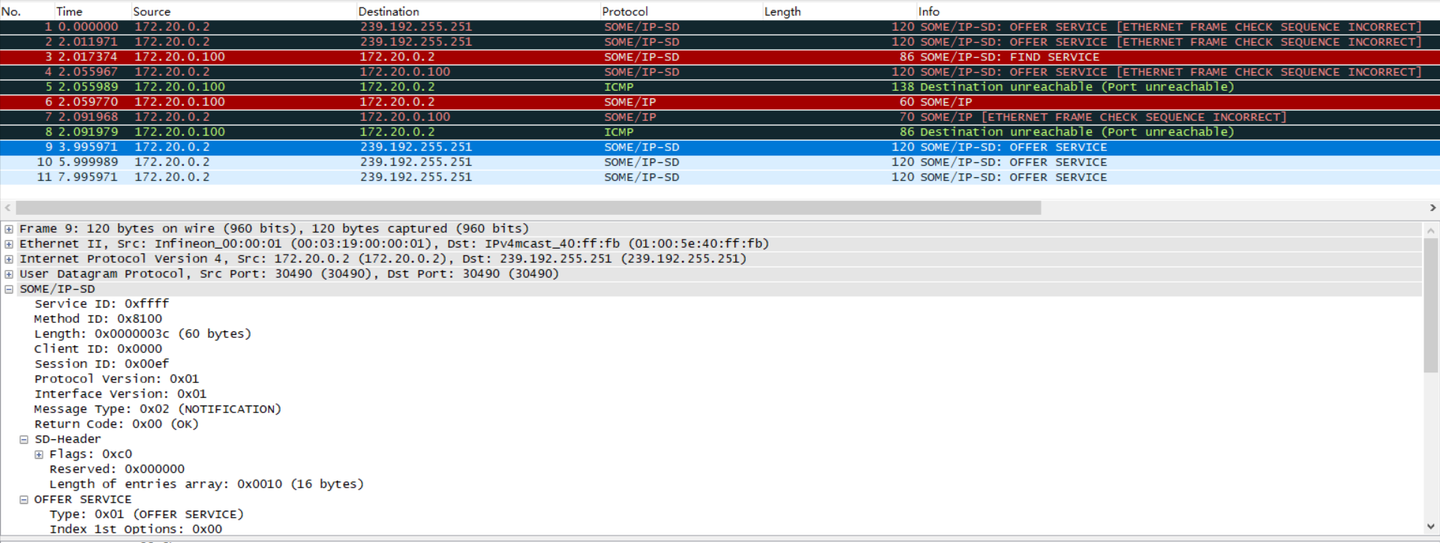
Task: Click the packet list scroll right arrow
Action: (x=1432, y=208)
